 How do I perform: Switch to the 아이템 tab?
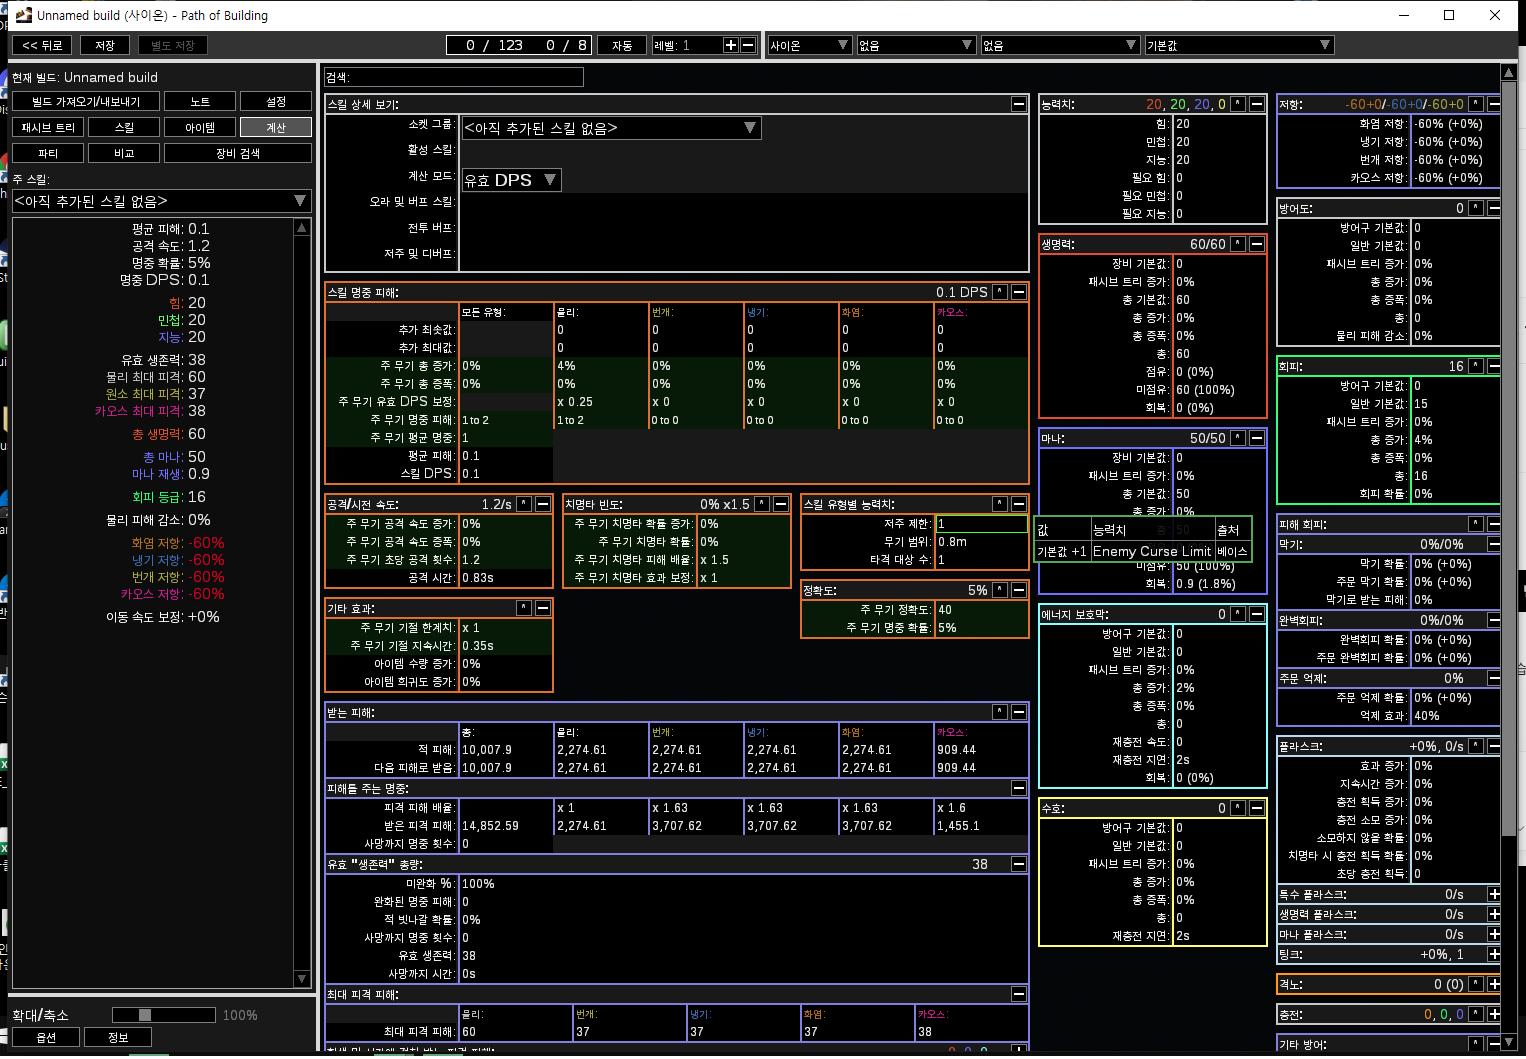[200, 127]
